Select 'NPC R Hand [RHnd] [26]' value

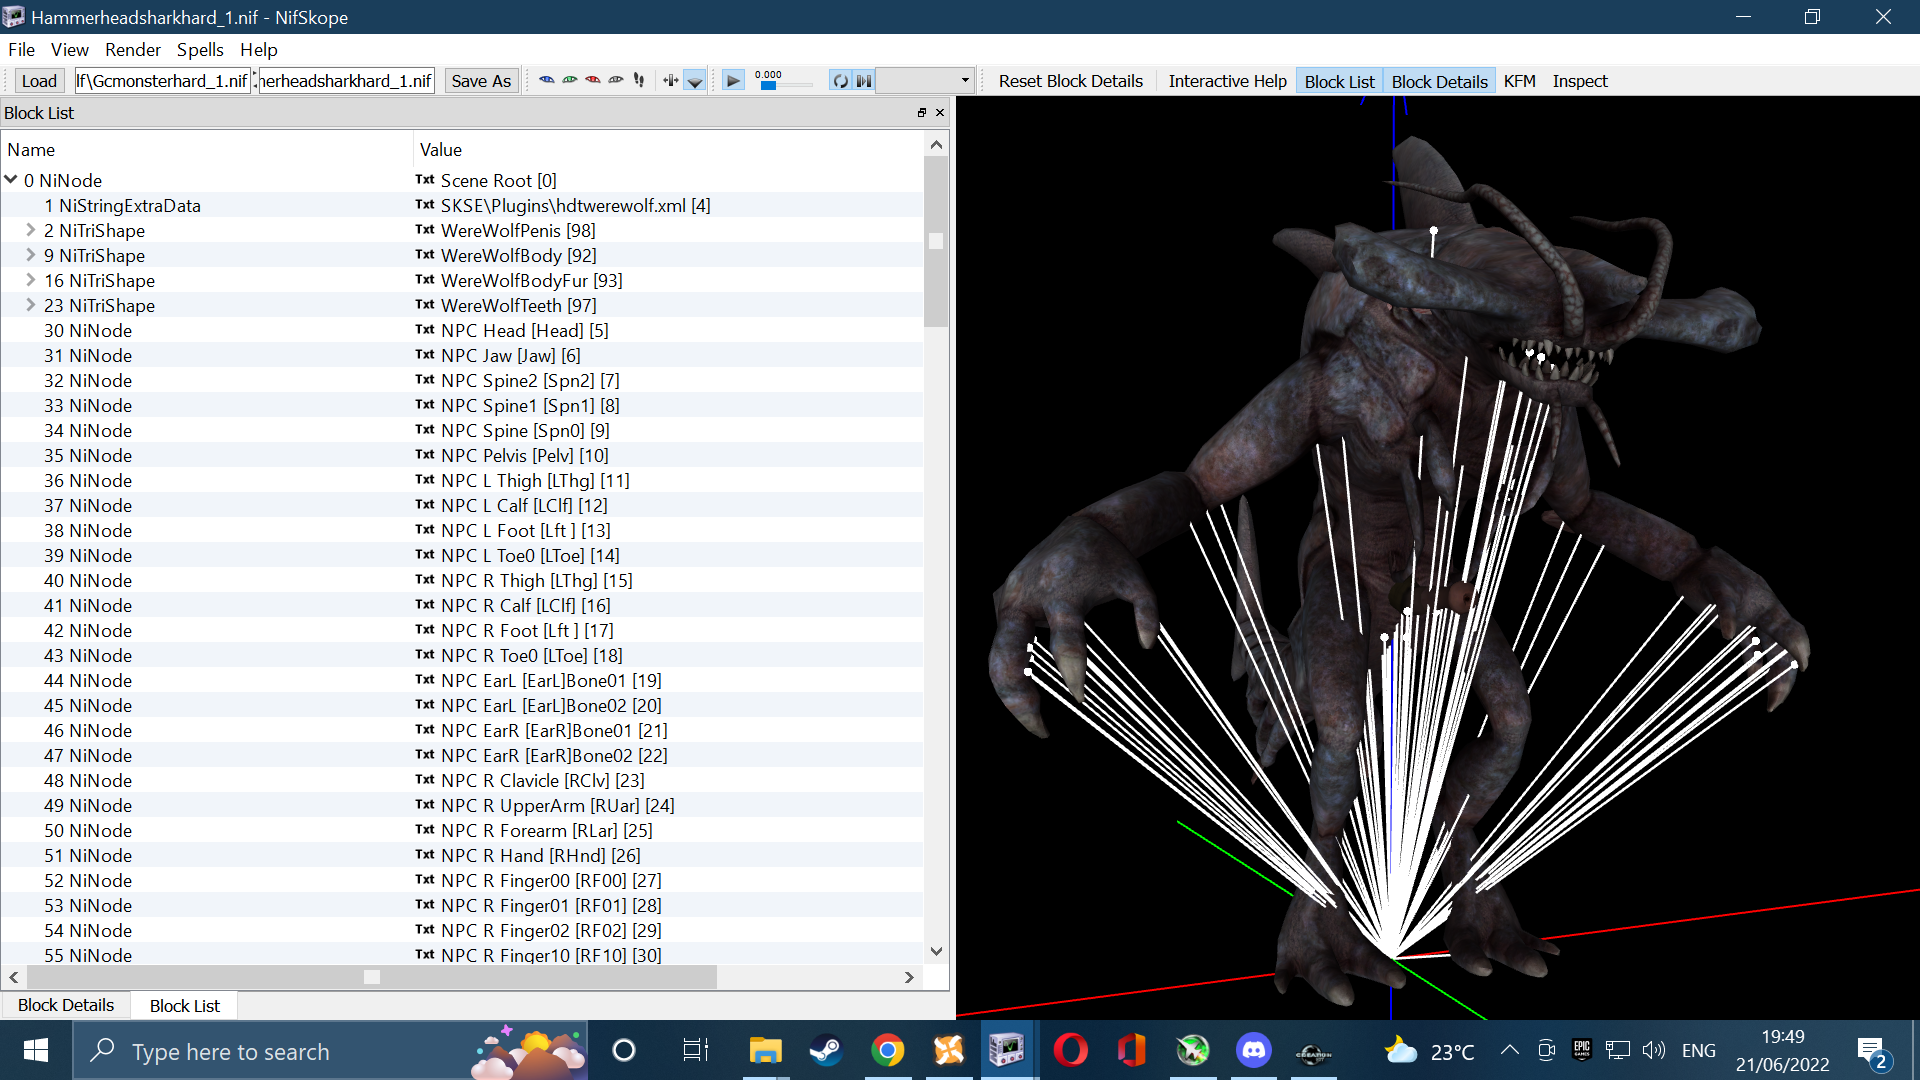pos(541,855)
